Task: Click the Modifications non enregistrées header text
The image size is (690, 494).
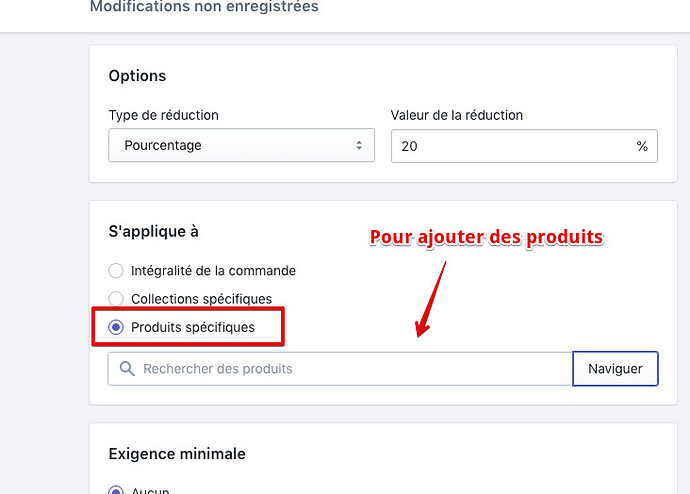Action: [x=204, y=7]
